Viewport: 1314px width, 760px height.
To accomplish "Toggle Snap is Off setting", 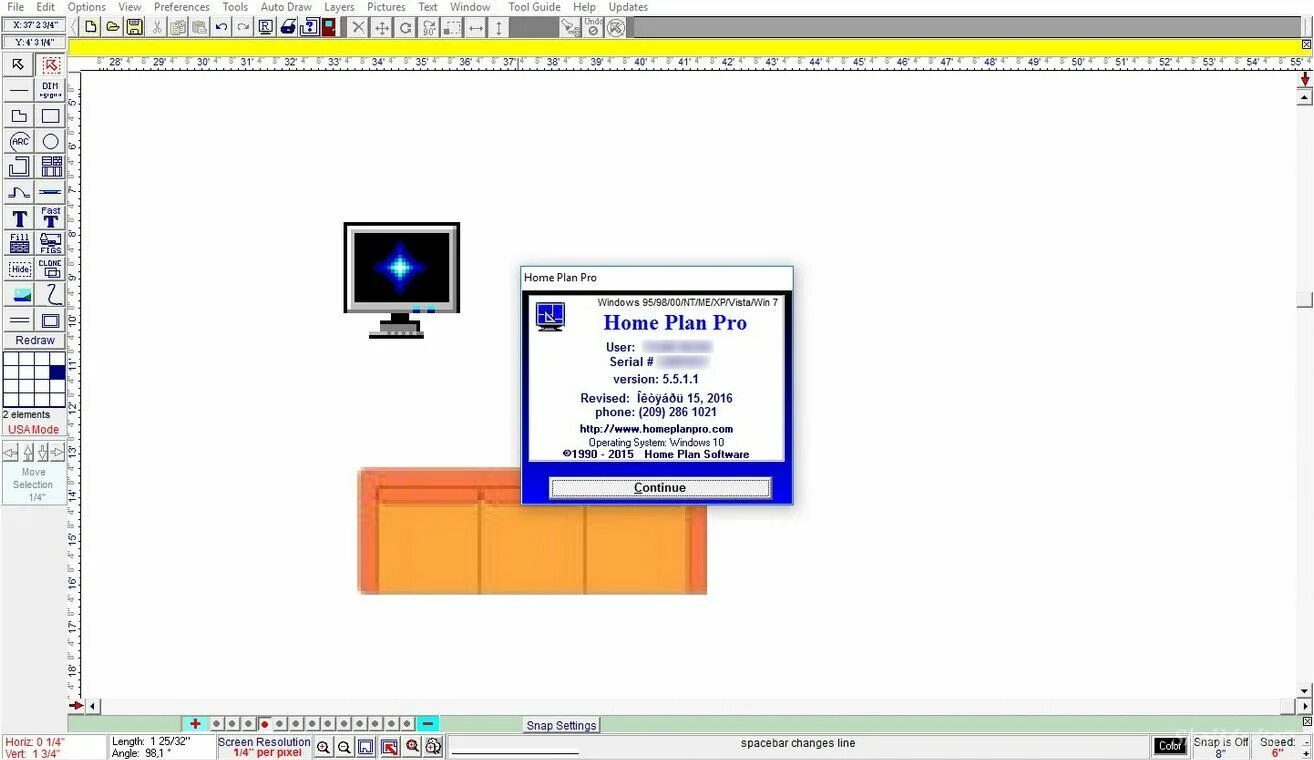I will click(1220, 747).
